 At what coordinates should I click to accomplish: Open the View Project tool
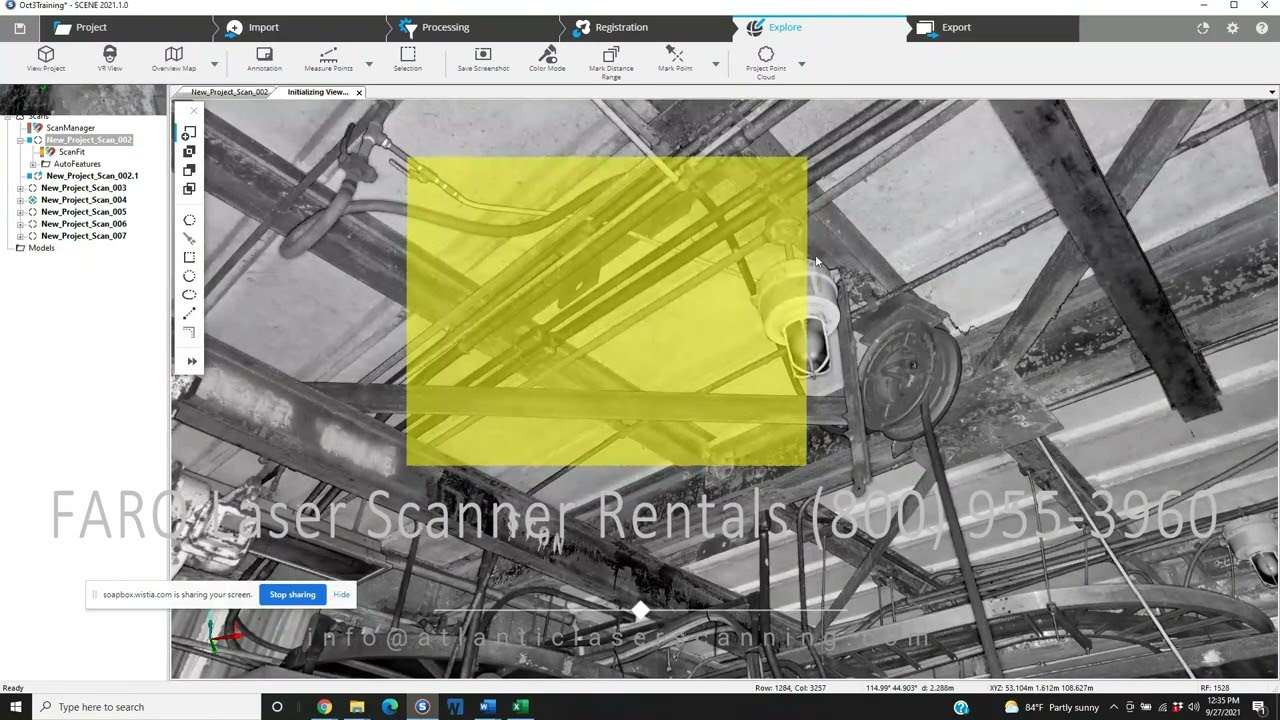click(46, 59)
